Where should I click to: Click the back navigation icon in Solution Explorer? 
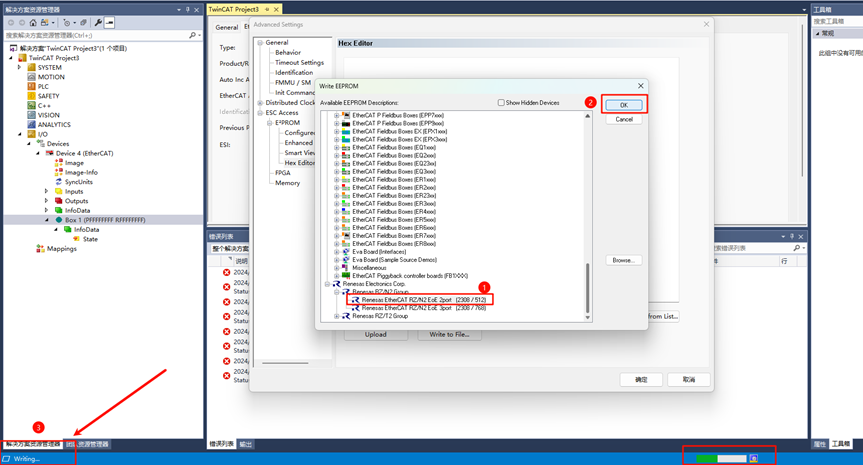11,23
